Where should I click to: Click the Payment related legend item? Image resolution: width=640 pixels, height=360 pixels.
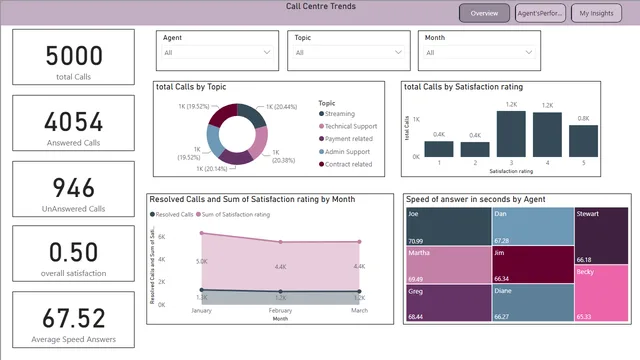346,139
